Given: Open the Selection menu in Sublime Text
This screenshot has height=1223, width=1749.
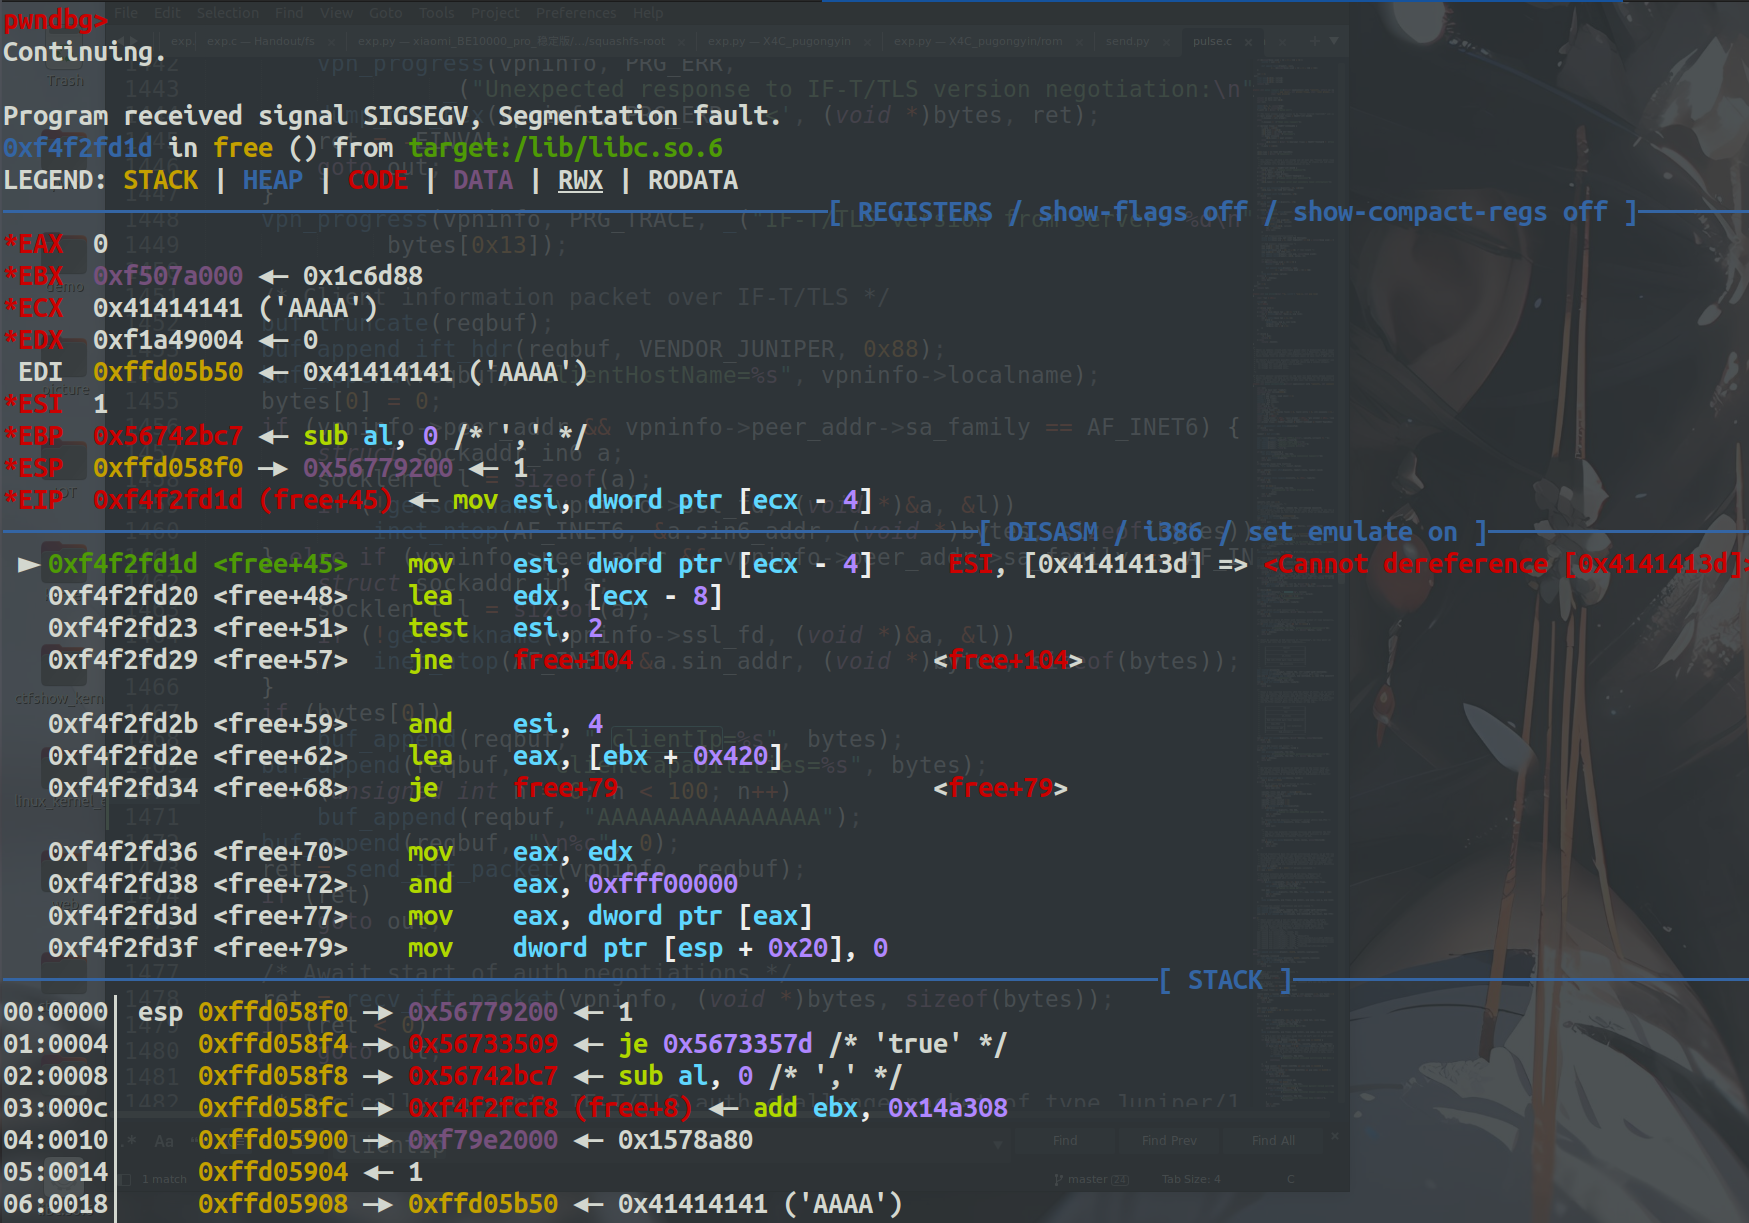Looking at the screenshot, I should (x=228, y=13).
